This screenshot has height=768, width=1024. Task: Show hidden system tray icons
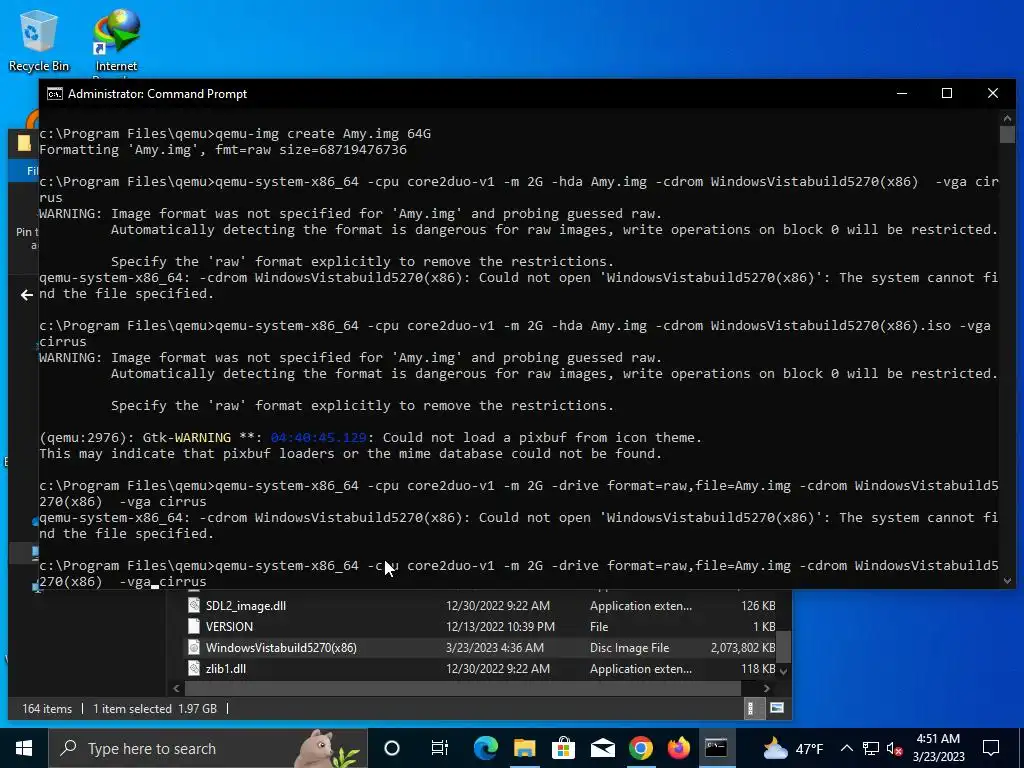tap(846, 748)
